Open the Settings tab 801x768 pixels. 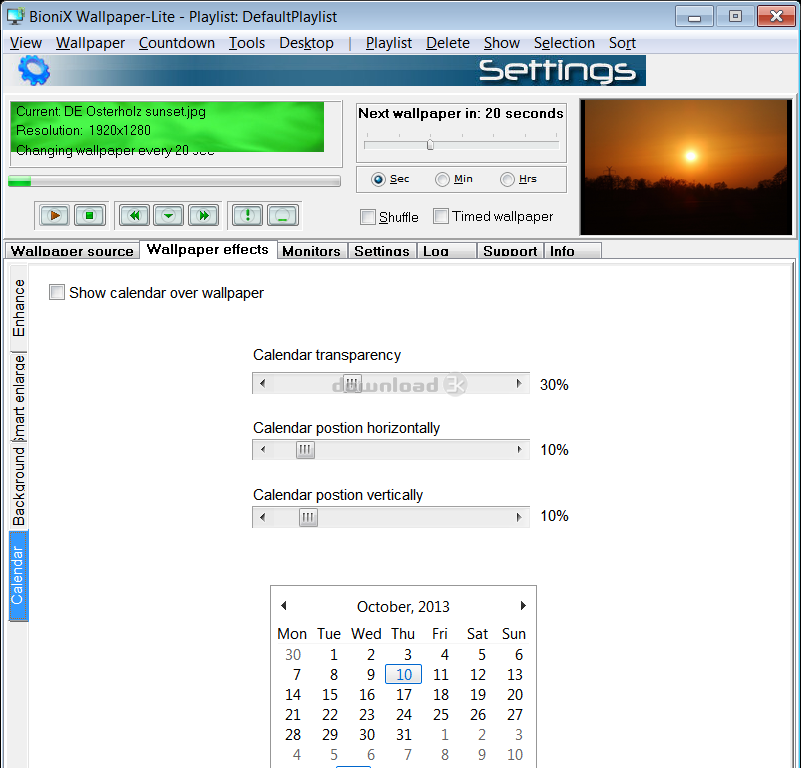click(x=382, y=251)
